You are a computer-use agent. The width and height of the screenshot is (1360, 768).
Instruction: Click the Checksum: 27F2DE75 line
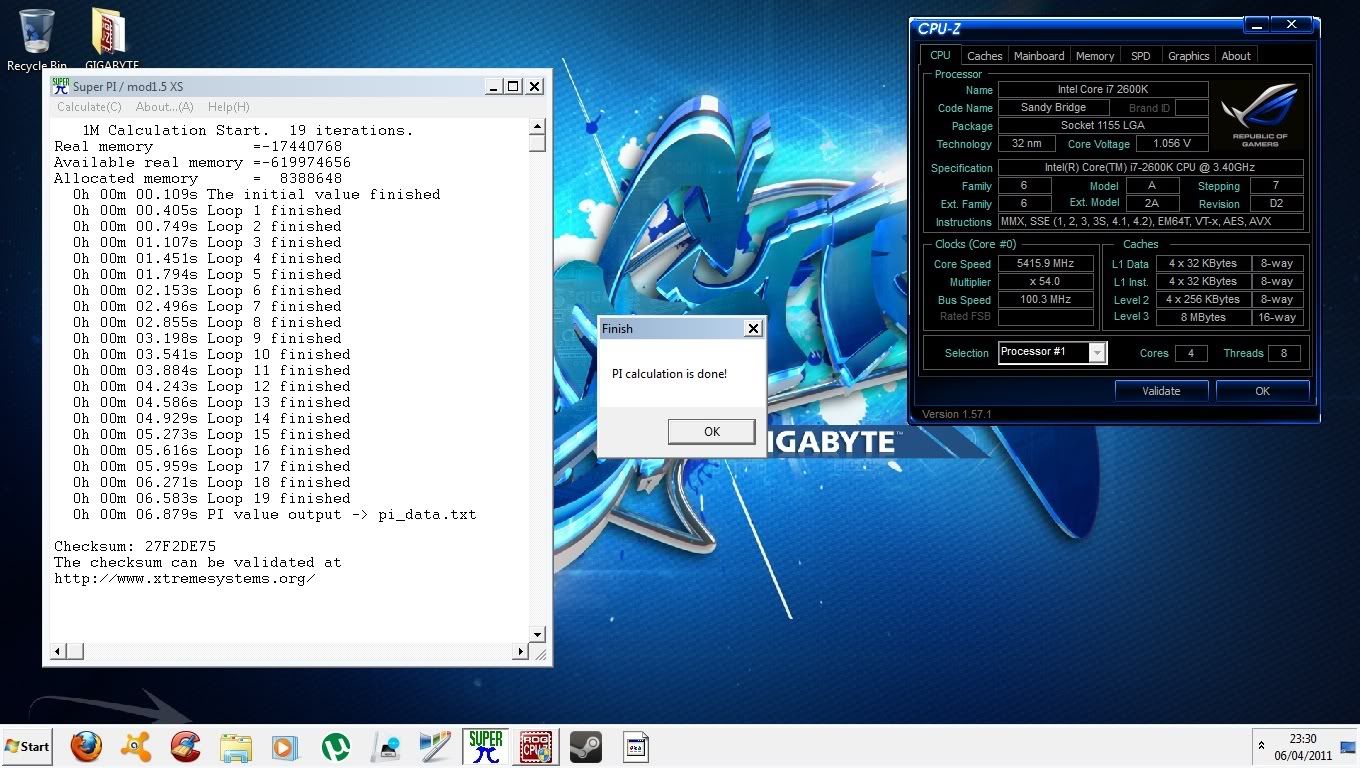[135, 546]
